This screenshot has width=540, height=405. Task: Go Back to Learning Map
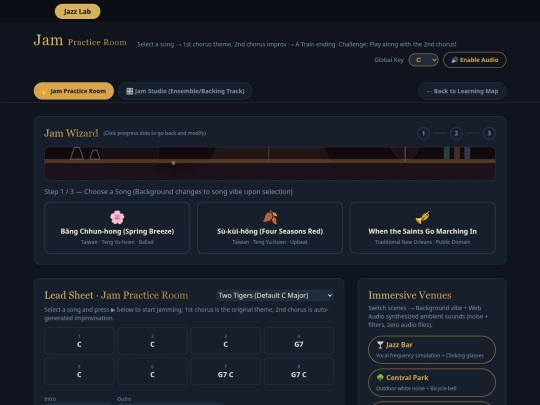(x=462, y=91)
